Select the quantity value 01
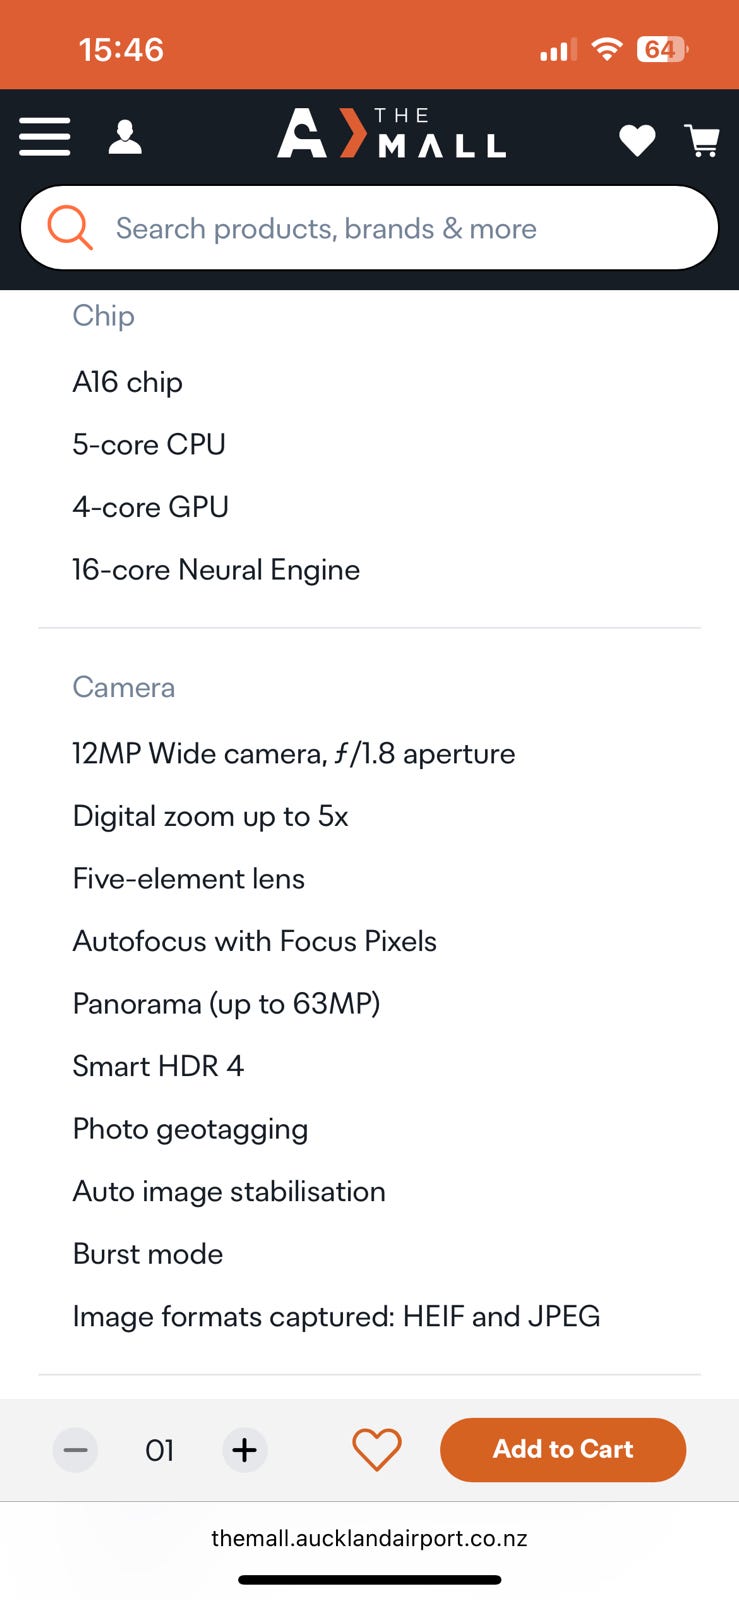Image resolution: width=739 pixels, height=1600 pixels. [160, 1450]
